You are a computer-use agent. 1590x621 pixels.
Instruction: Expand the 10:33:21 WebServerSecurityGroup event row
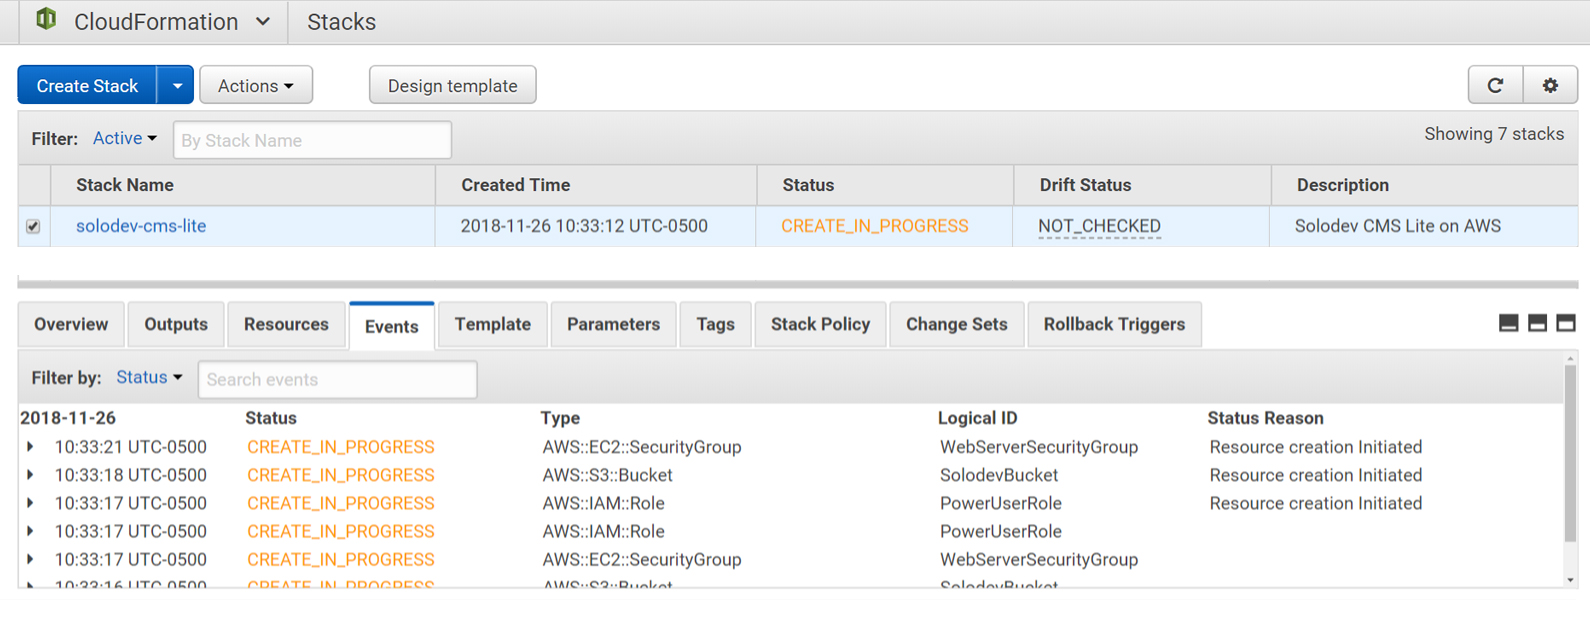point(30,447)
